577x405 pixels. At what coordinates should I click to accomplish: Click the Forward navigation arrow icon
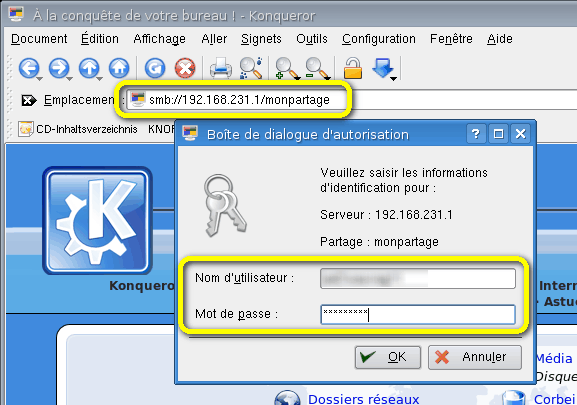tap(59, 68)
